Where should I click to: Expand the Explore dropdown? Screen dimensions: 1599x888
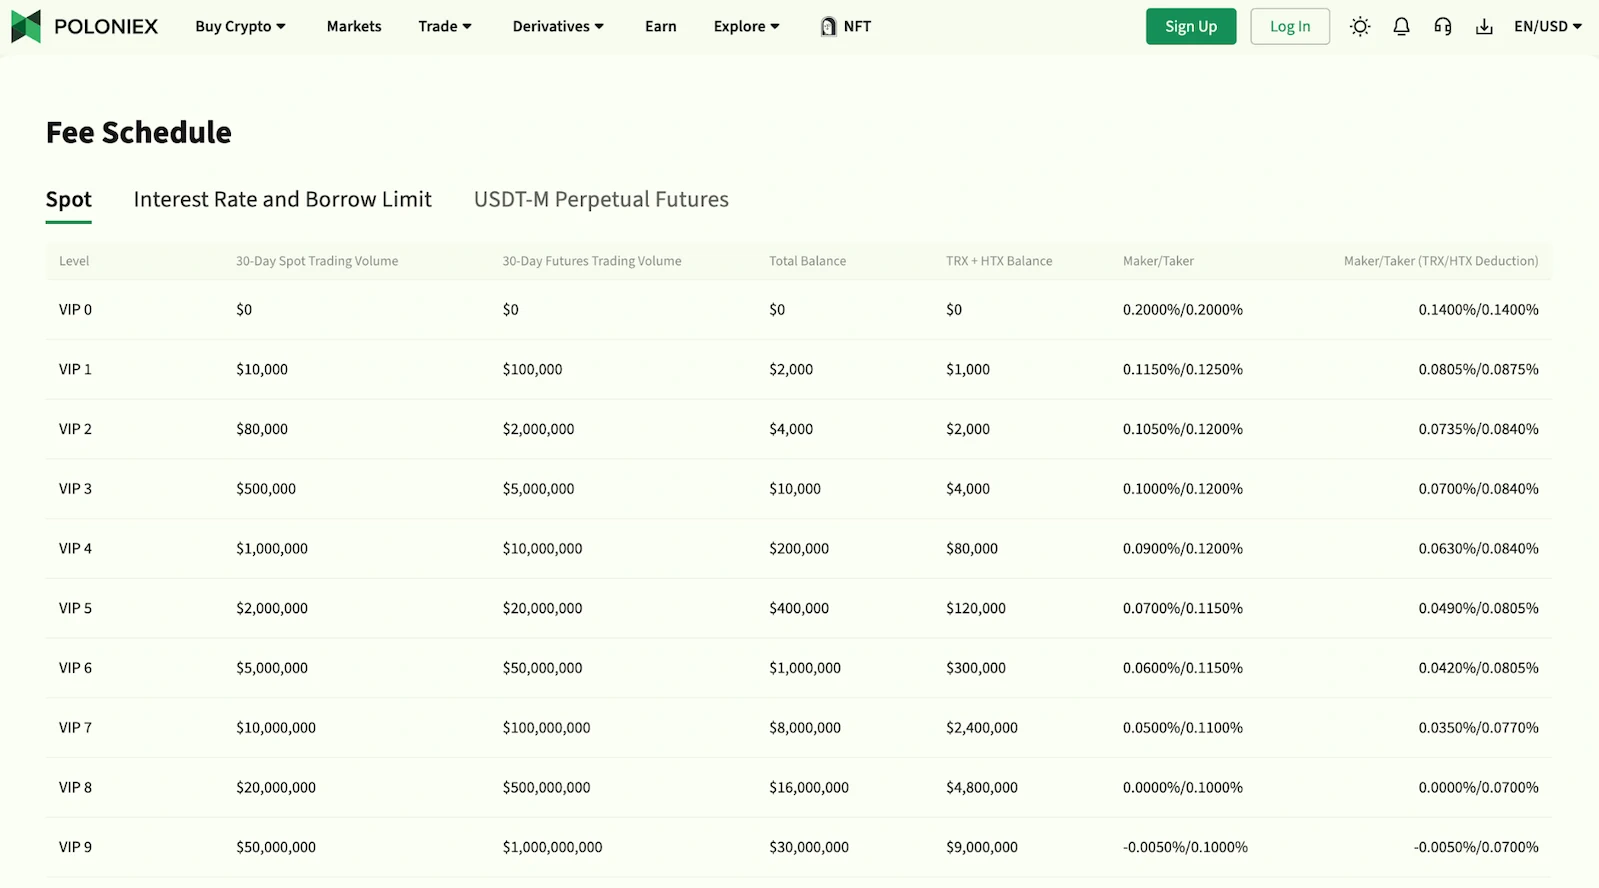[746, 27]
